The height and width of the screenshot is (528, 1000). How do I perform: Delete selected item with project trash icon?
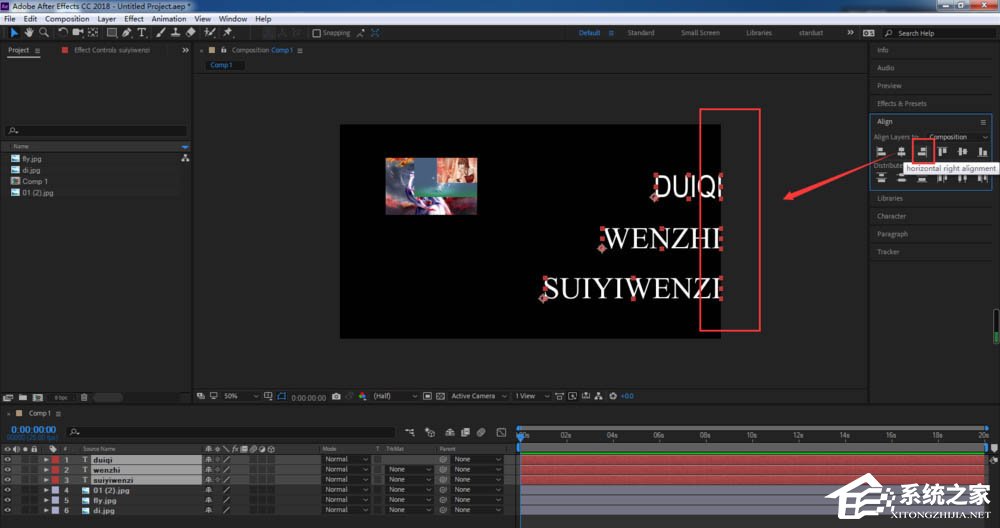84,397
